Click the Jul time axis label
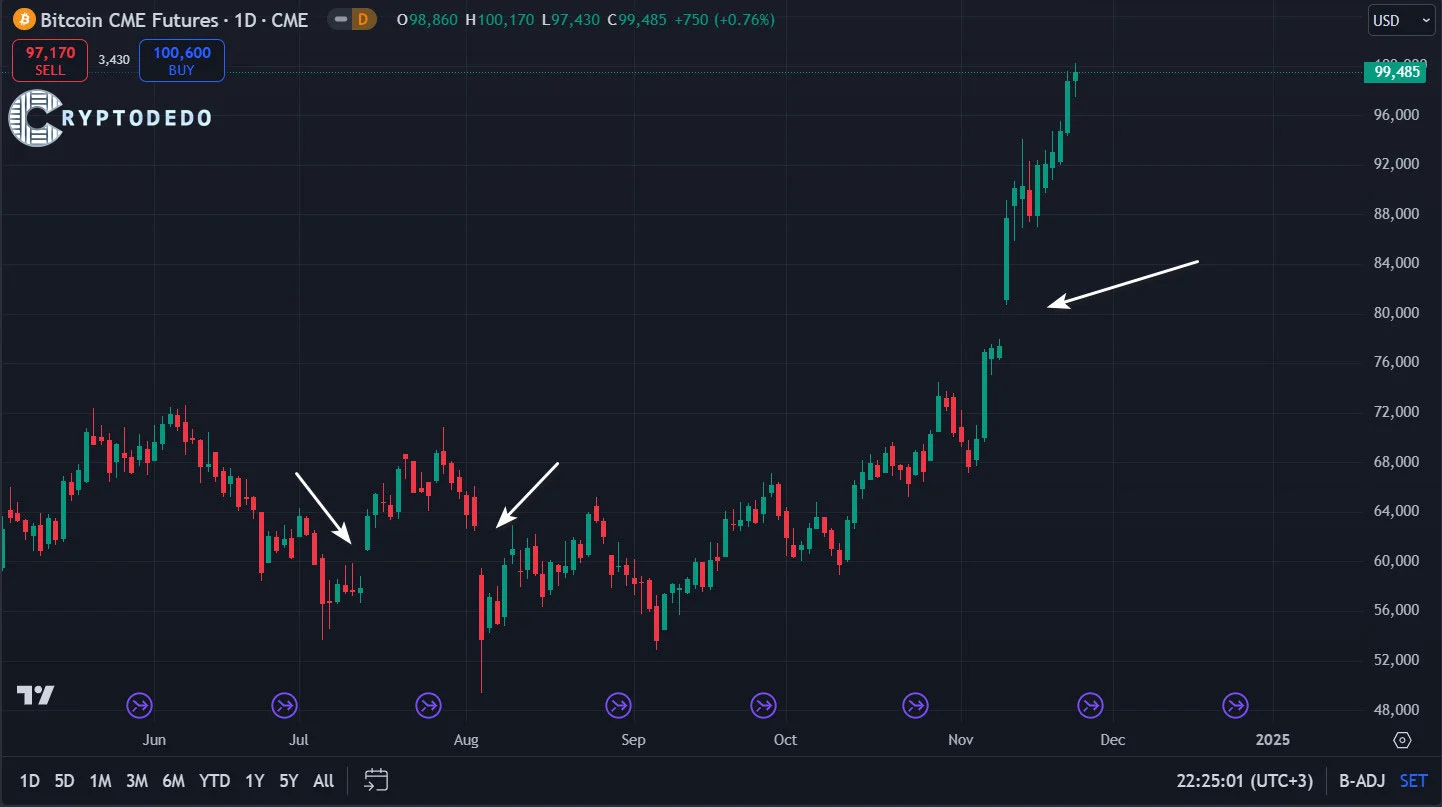 click(x=298, y=740)
